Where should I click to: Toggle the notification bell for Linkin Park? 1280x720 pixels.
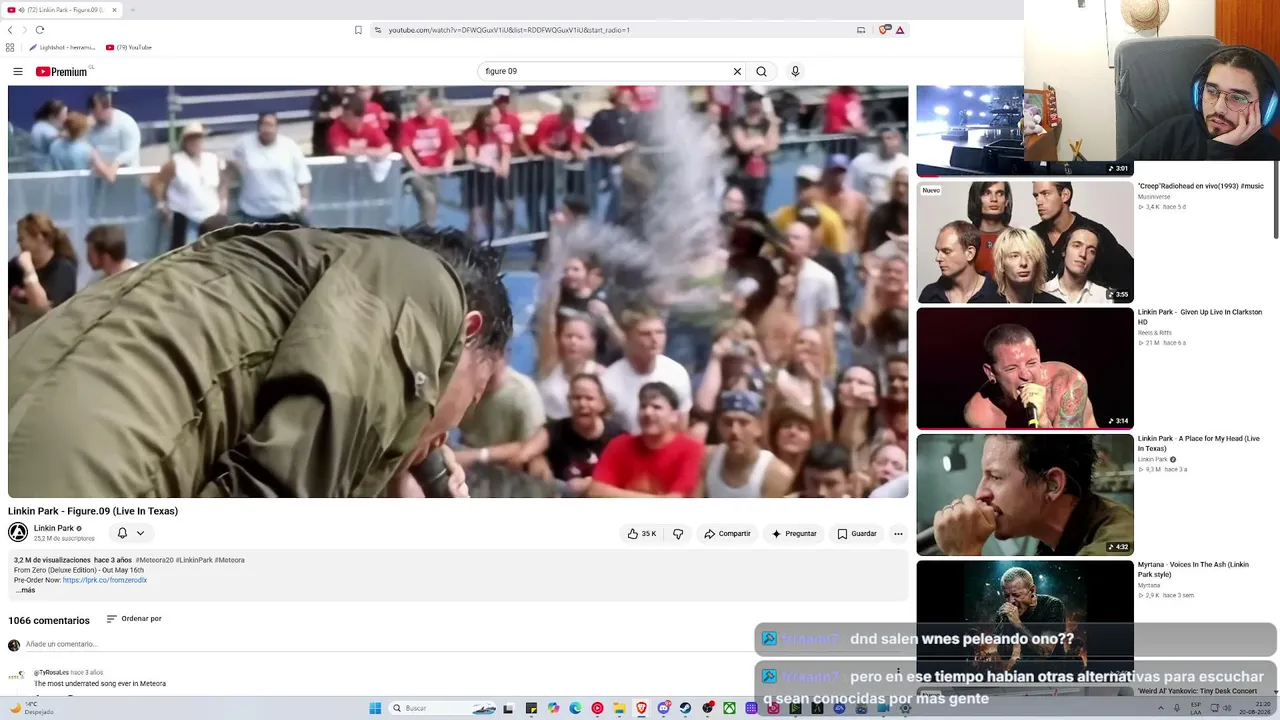click(x=122, y=533)
